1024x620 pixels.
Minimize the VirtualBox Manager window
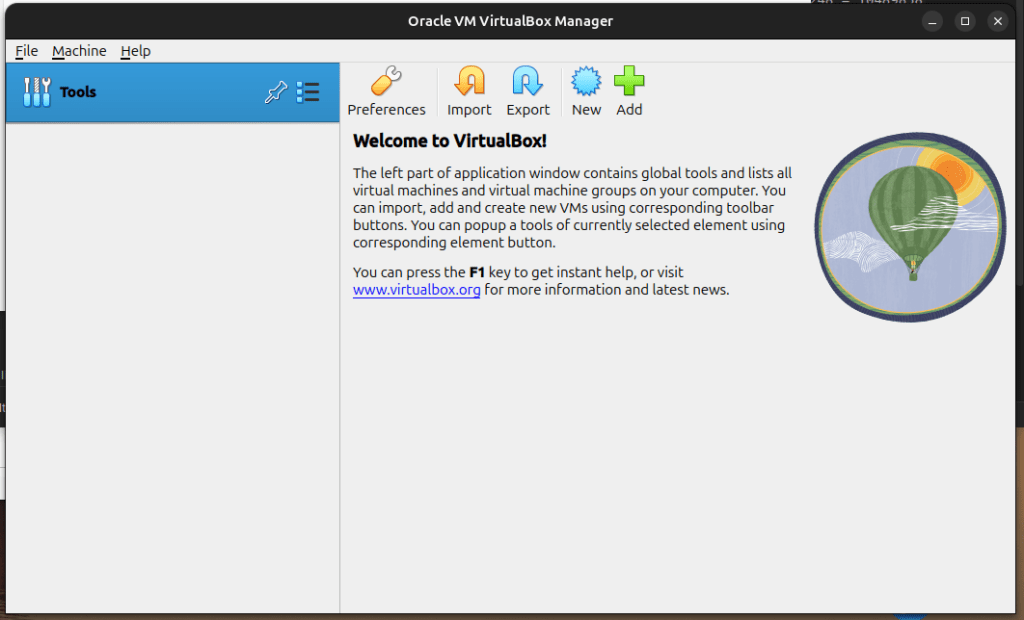pyautogui.click(x=932, y=21)
